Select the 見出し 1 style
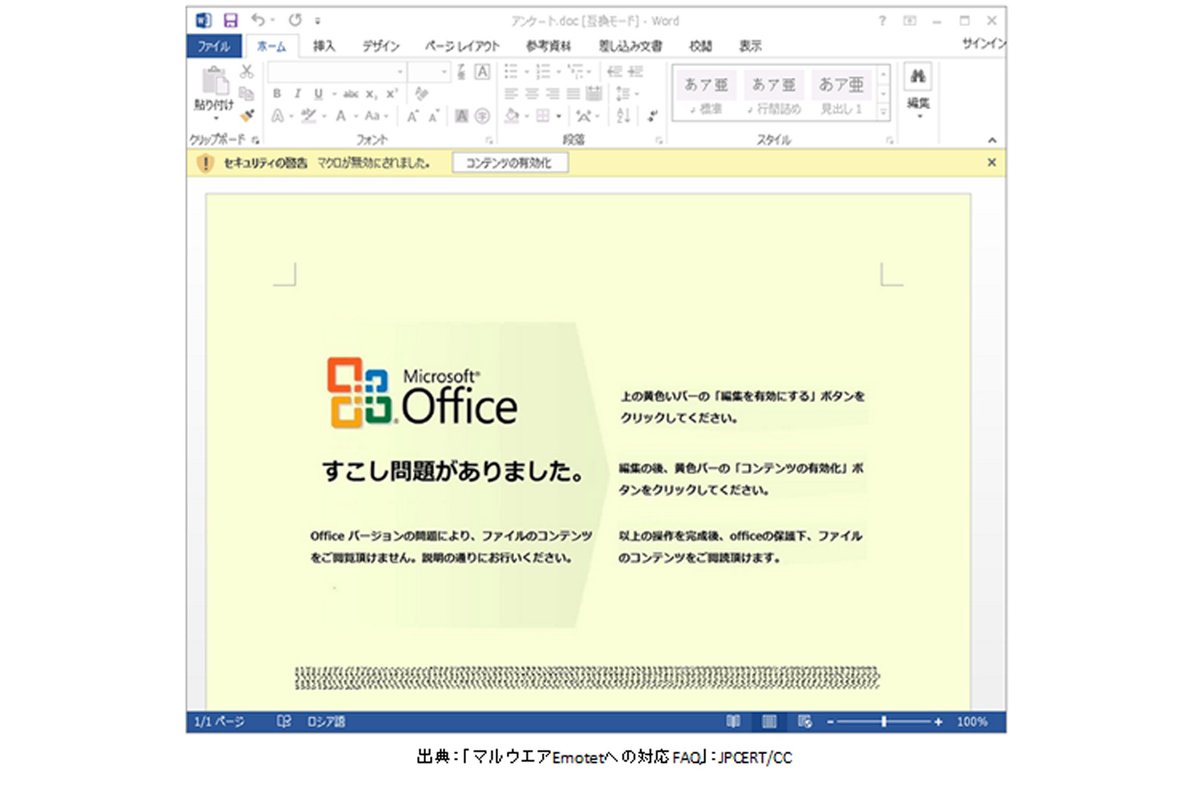This screenshot has height=800, width=1200. 841,93
